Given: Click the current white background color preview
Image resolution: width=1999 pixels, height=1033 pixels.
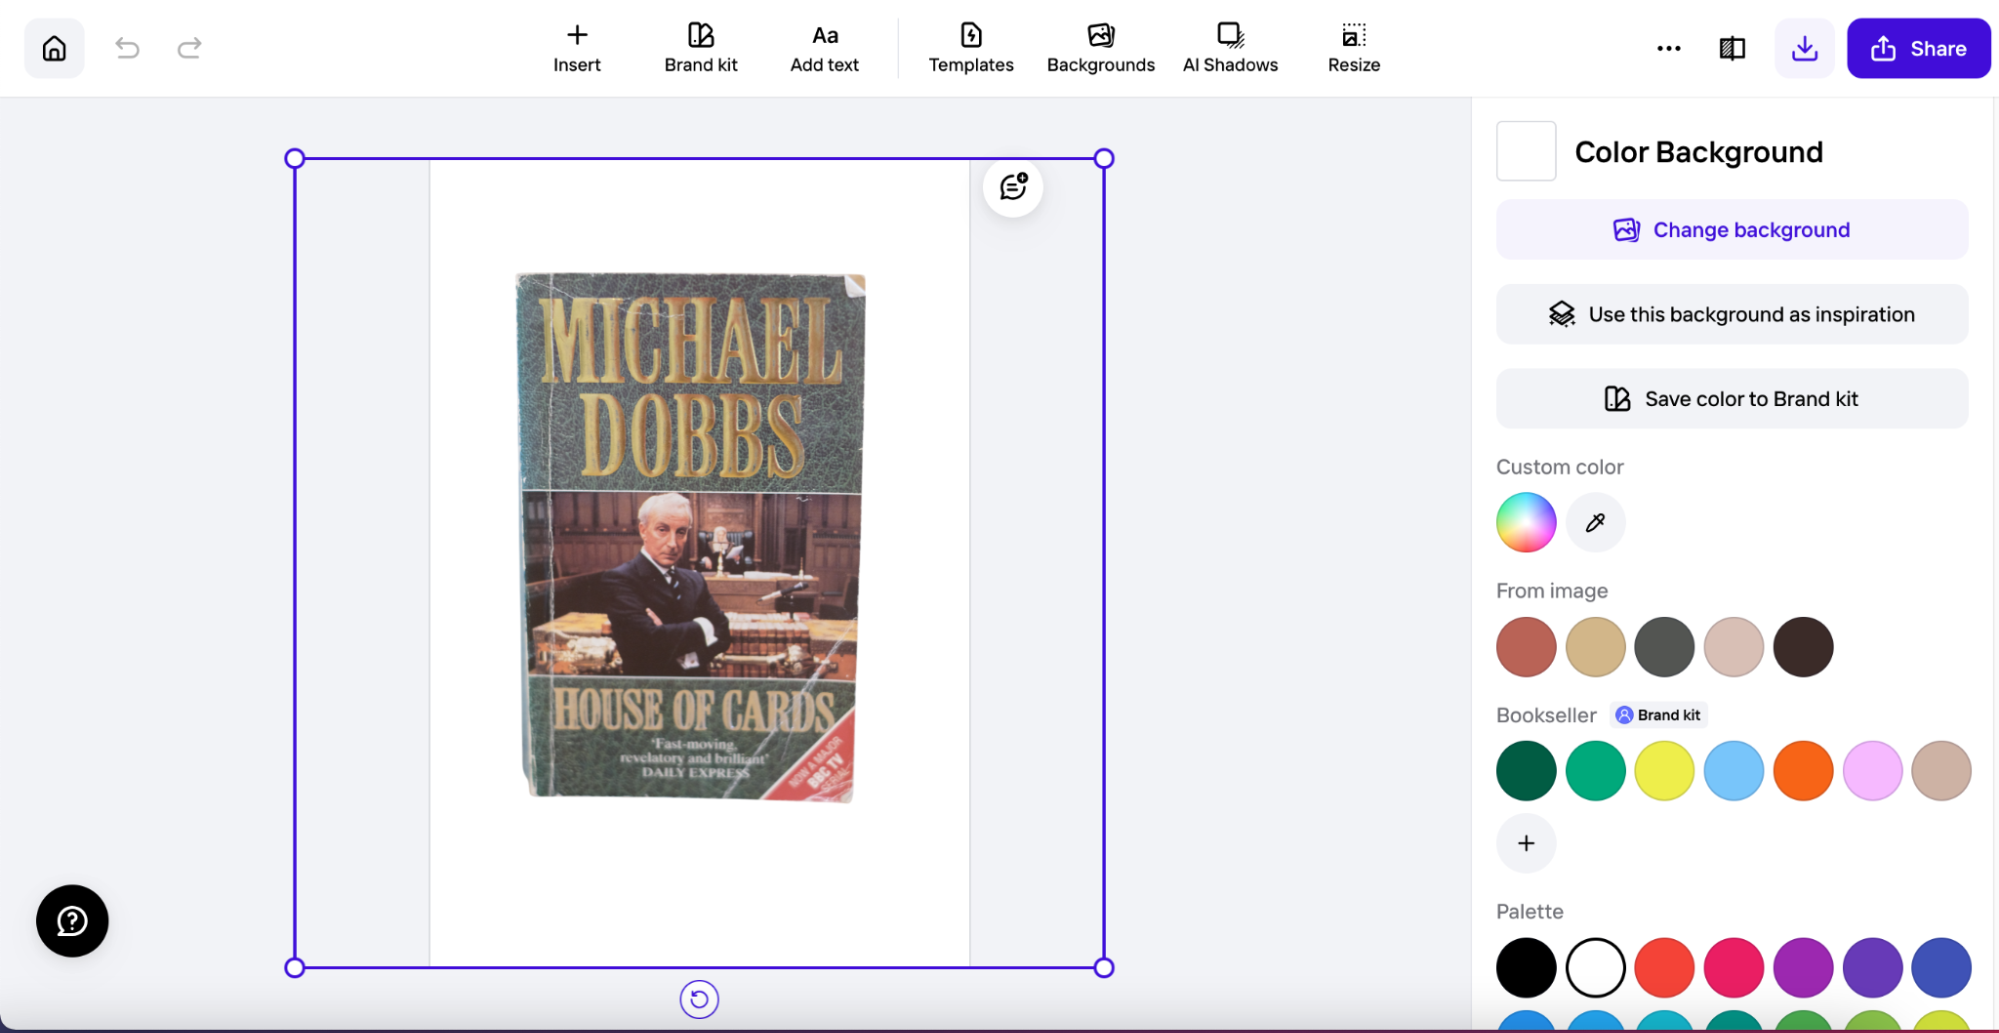Looking at the screenshot, I should pyautogui.click(x=1526, y=151).
